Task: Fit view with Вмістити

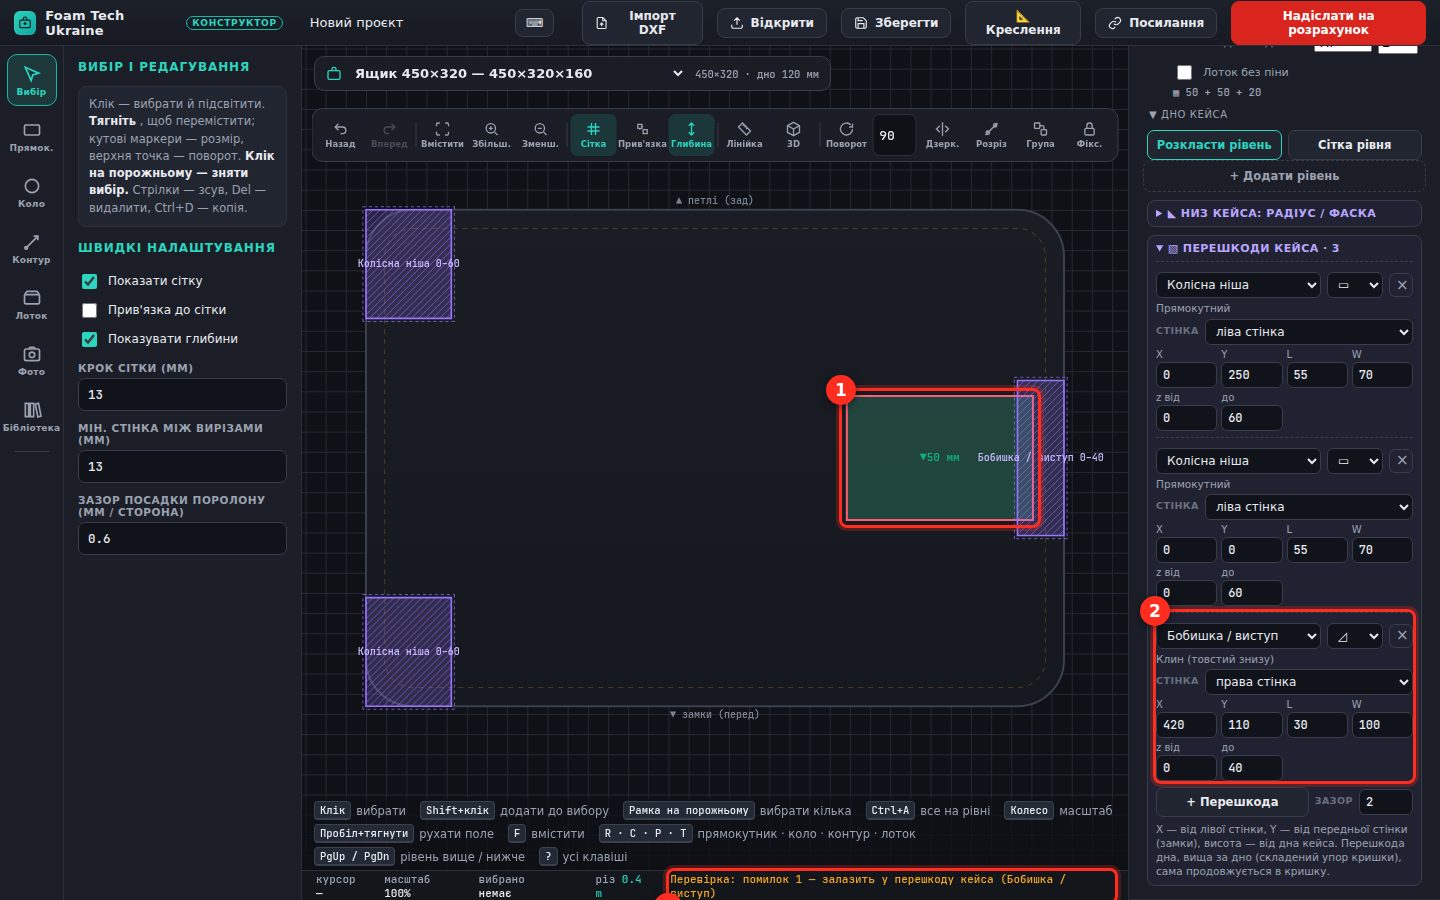Action: [442, 135]
